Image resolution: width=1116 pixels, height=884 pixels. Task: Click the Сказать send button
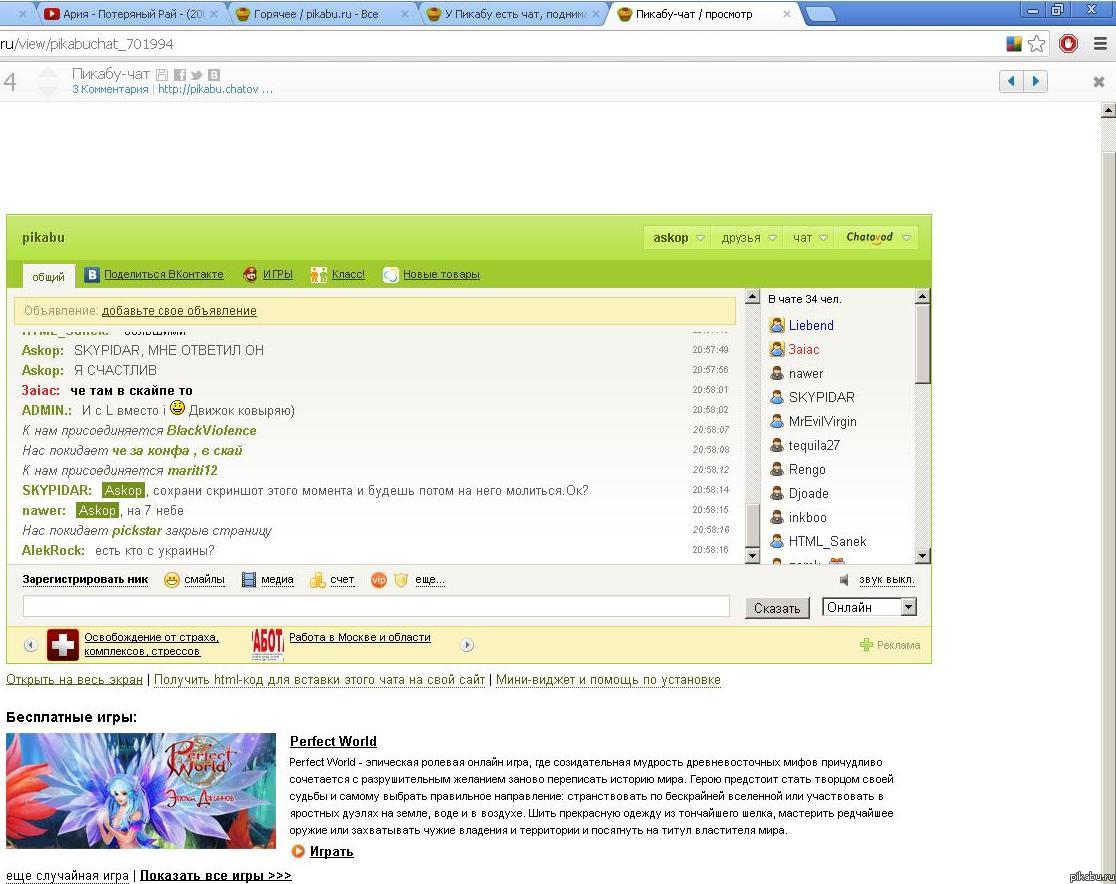click(777, 608)
